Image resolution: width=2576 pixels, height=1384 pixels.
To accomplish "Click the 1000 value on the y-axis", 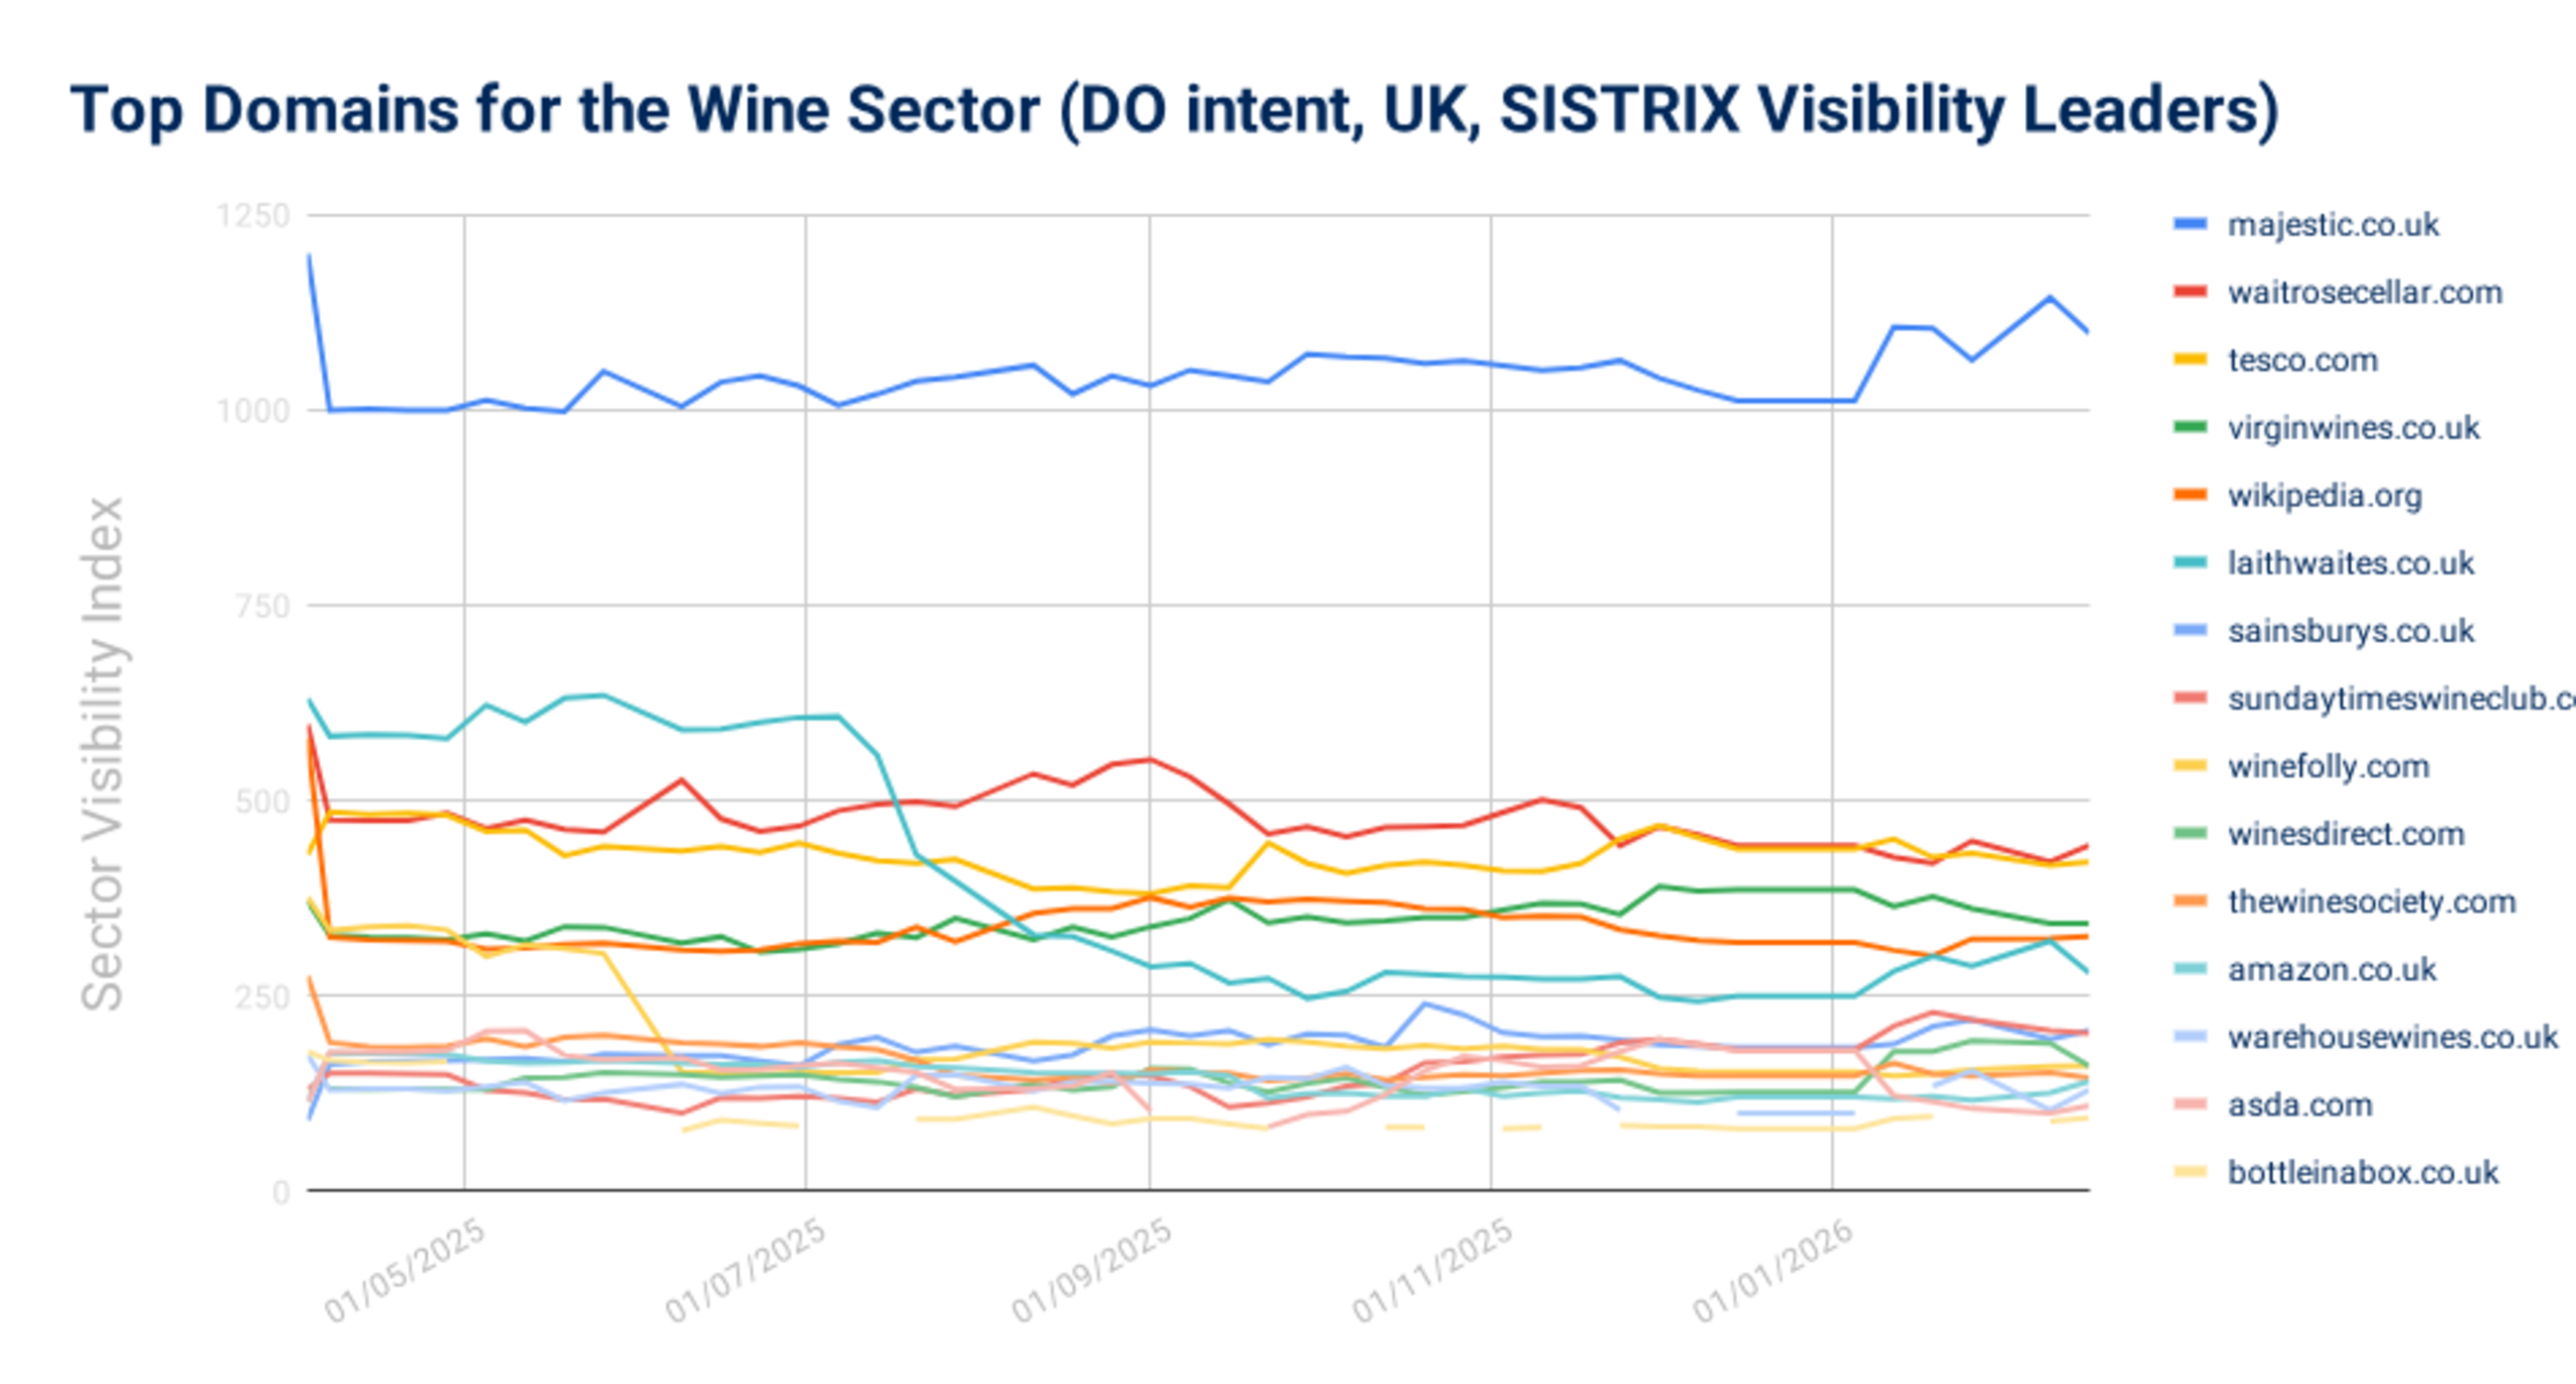I will coord(254,410).
